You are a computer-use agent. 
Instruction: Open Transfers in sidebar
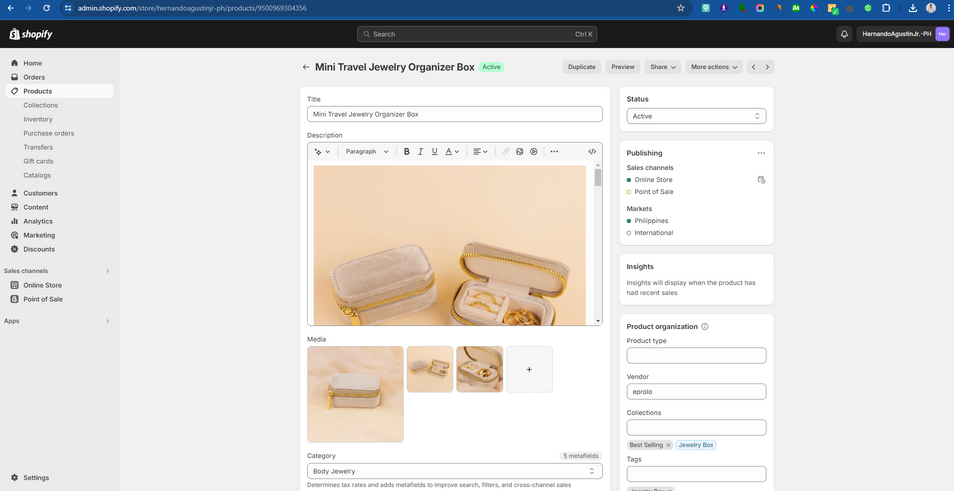38,147
